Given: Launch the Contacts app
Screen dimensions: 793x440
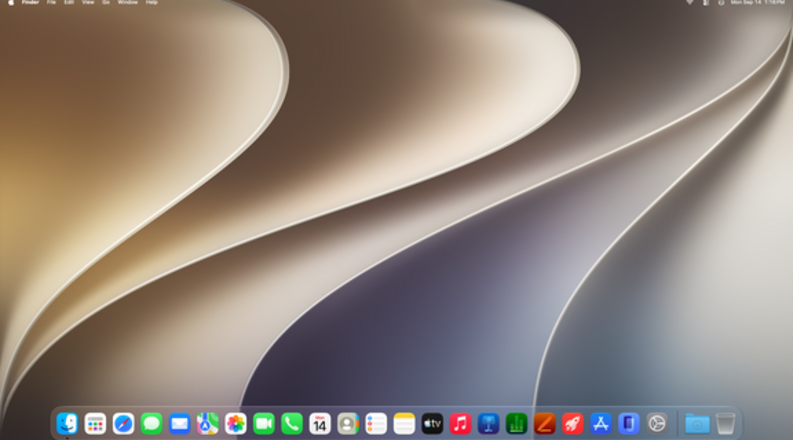Looking at the screenshot, I should tap(348, 423).
